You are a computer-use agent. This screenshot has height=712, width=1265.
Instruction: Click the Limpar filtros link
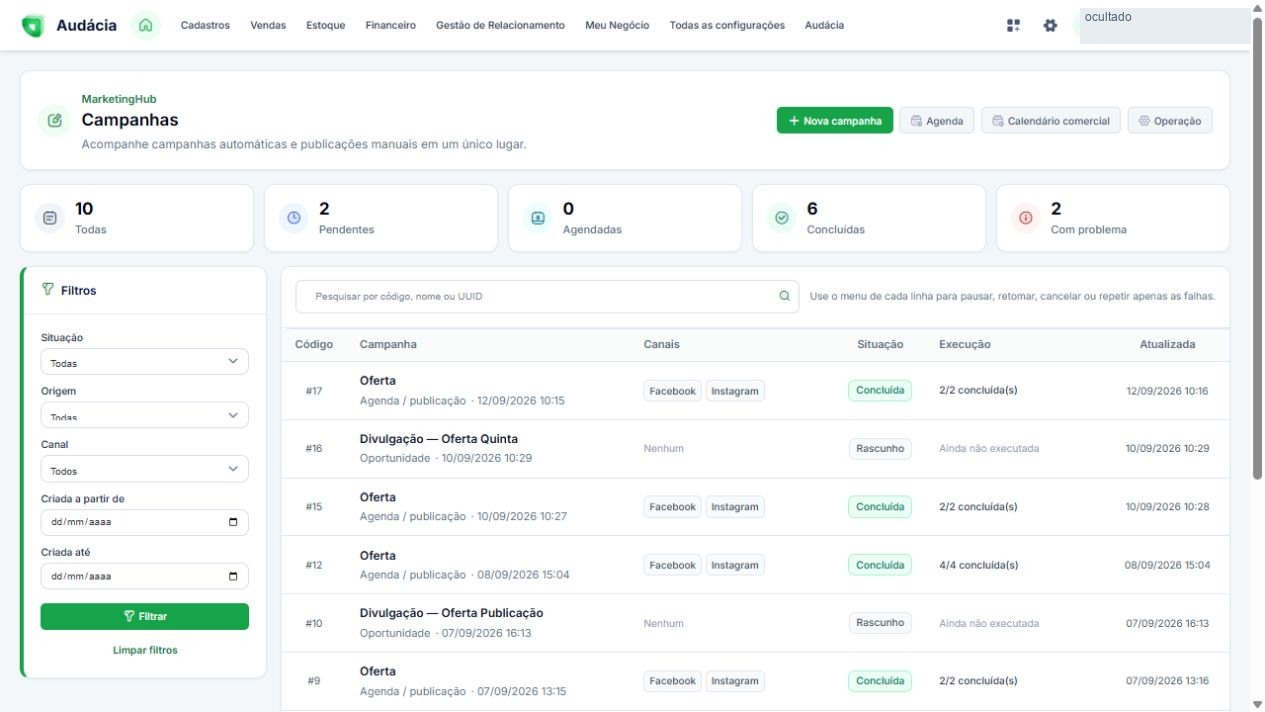(x=145, y=650)
